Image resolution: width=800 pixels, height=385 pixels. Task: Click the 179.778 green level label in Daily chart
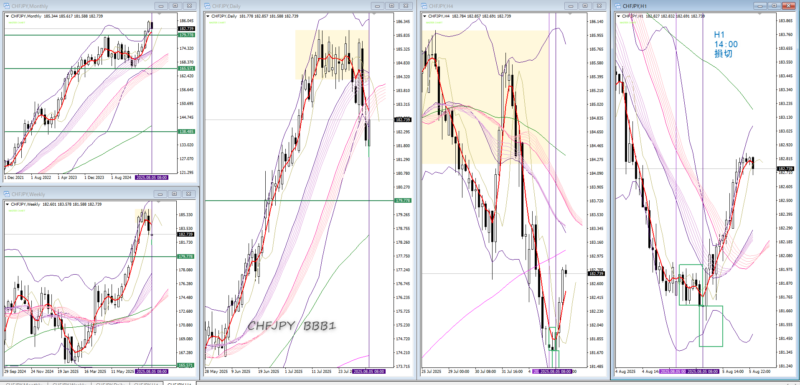[x=403, y=200]
